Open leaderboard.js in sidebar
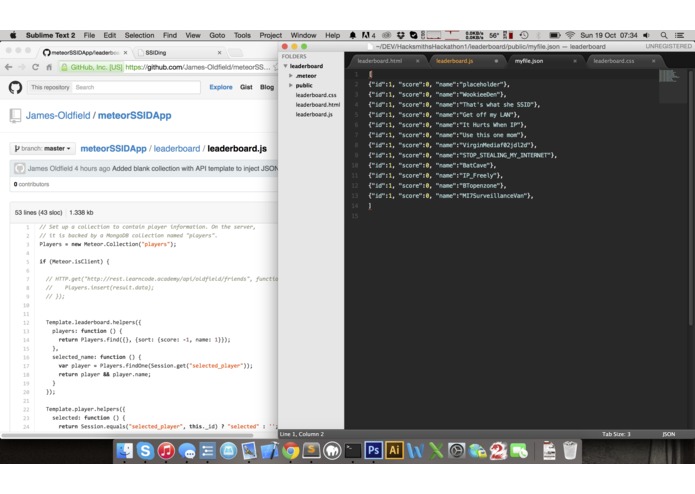 tap(314, 115)
